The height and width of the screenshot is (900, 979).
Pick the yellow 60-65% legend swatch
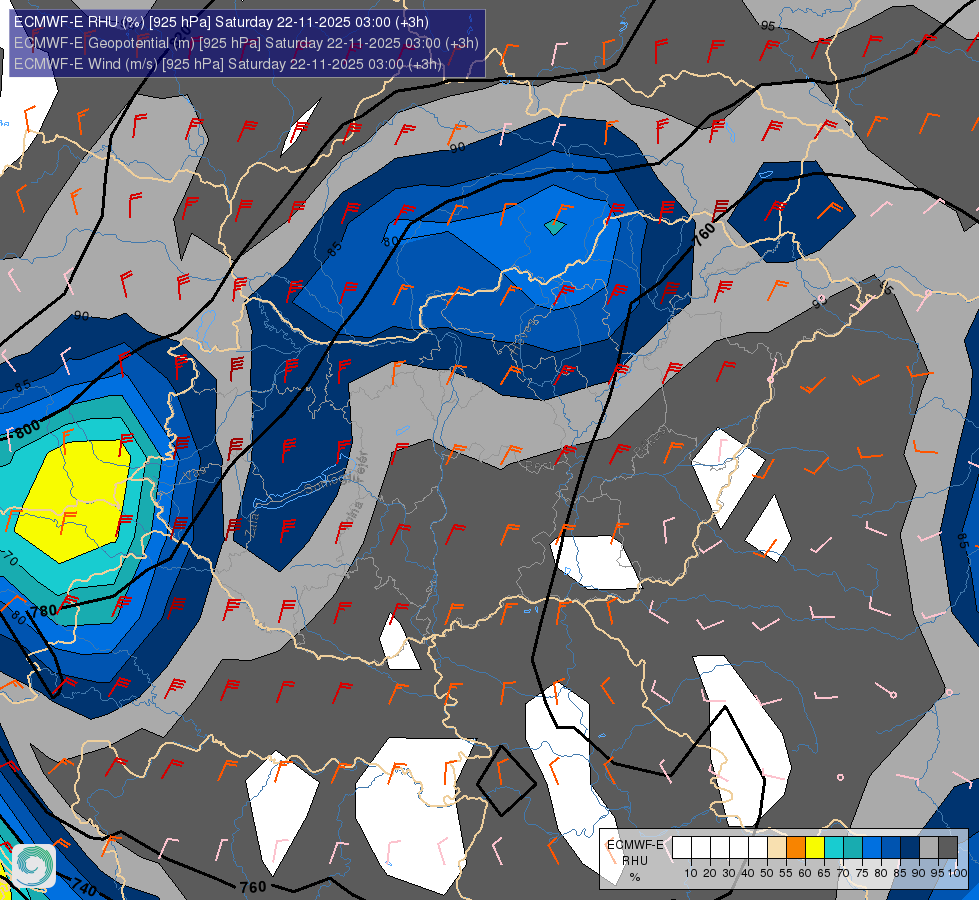click(x=815, y=847)
